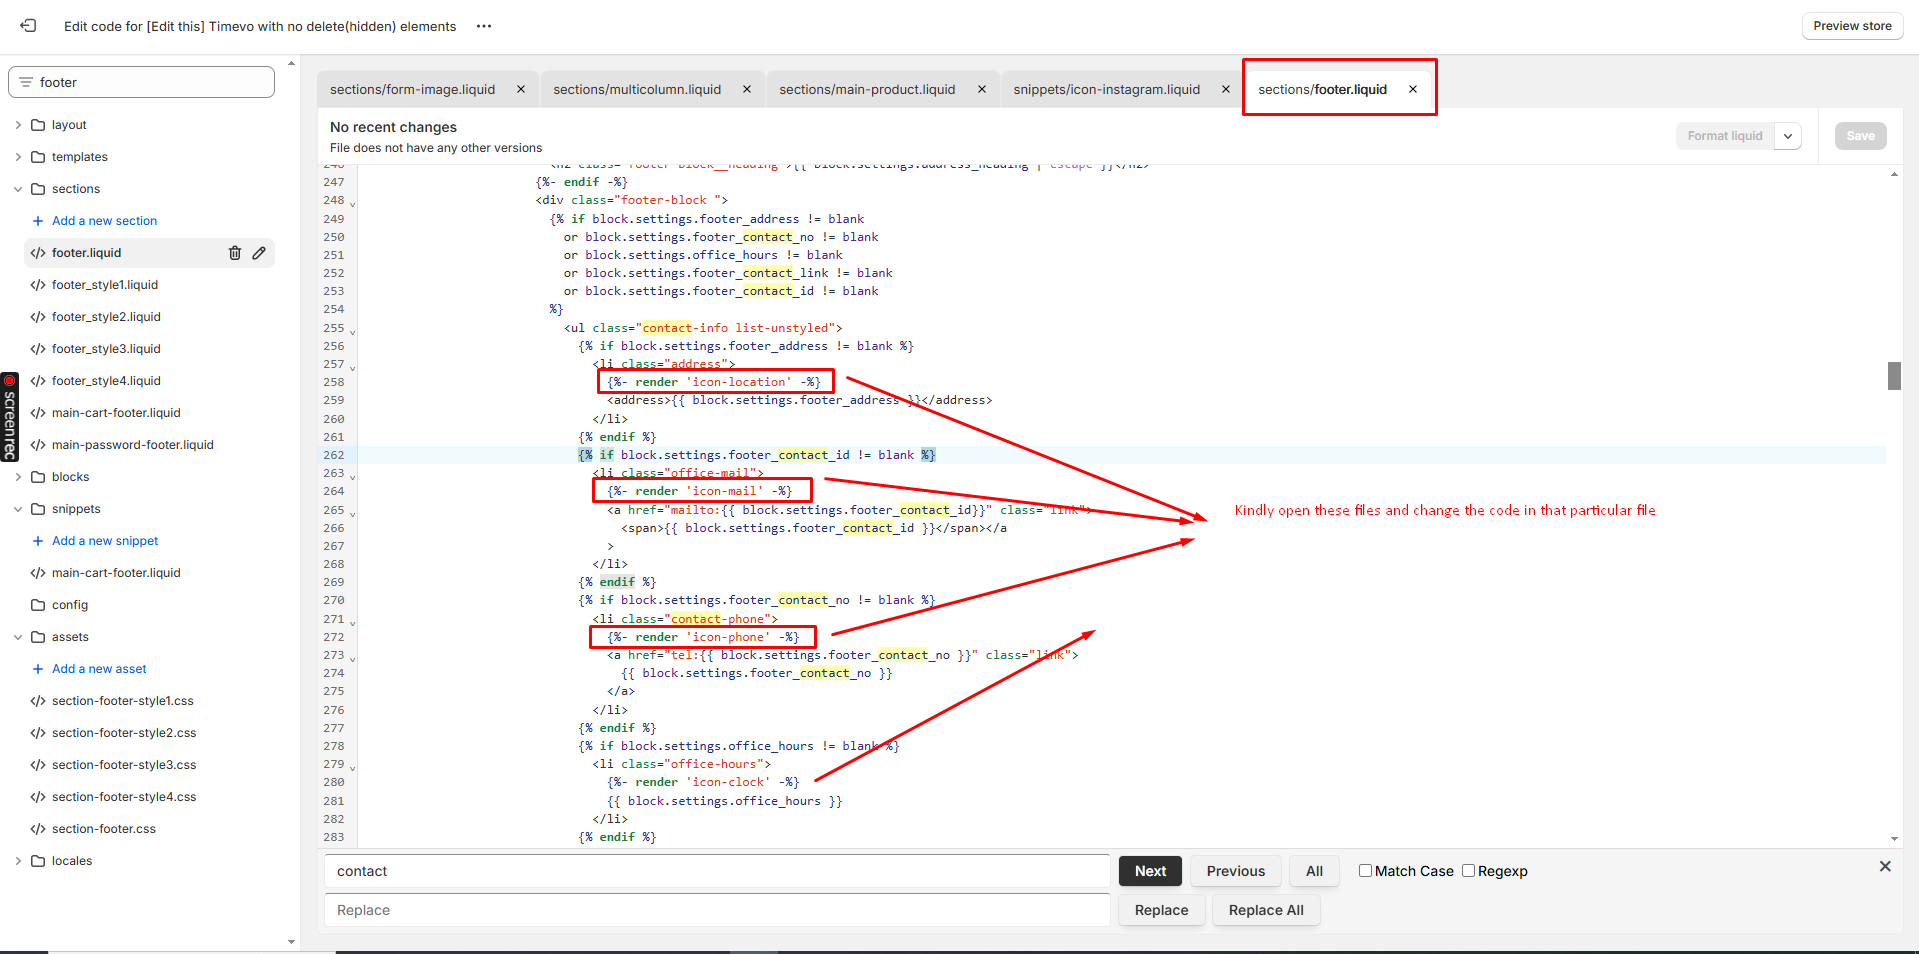
Task: Delete footer.liquid with the trash icon
Action: click(235, 253)
